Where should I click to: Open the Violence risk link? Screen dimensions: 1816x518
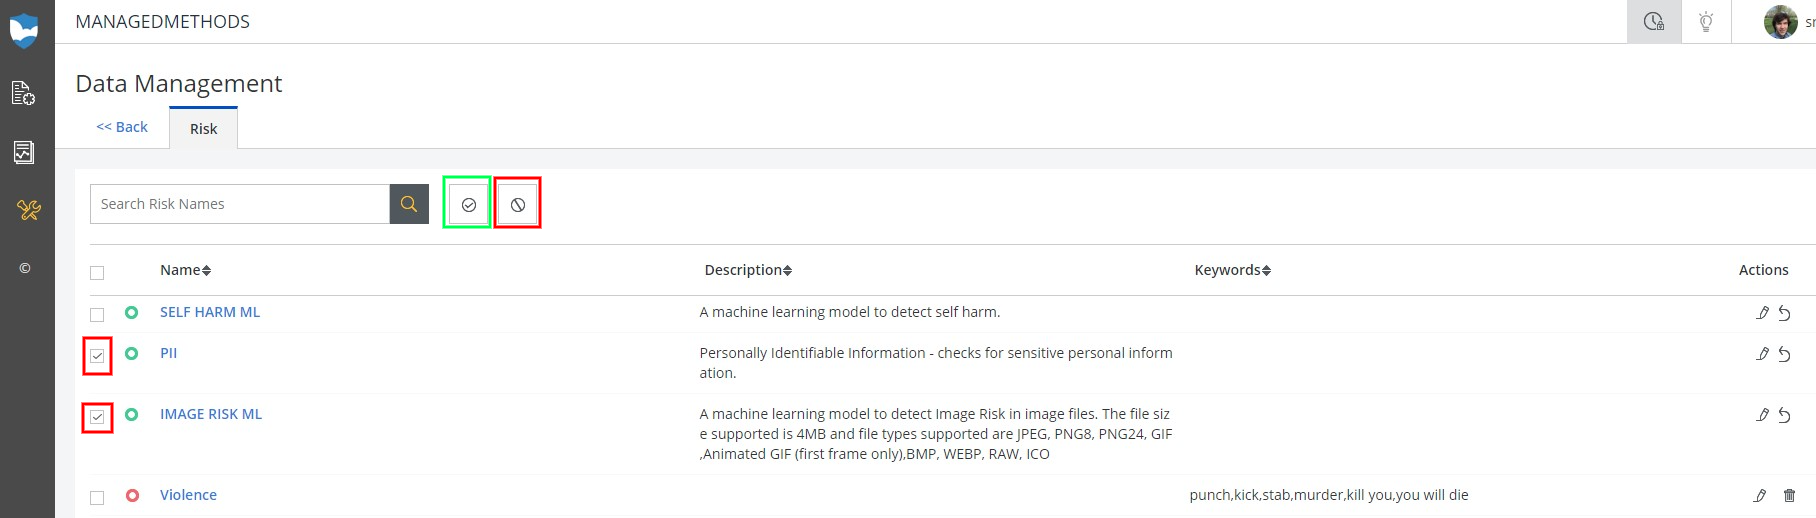point(188,495)
